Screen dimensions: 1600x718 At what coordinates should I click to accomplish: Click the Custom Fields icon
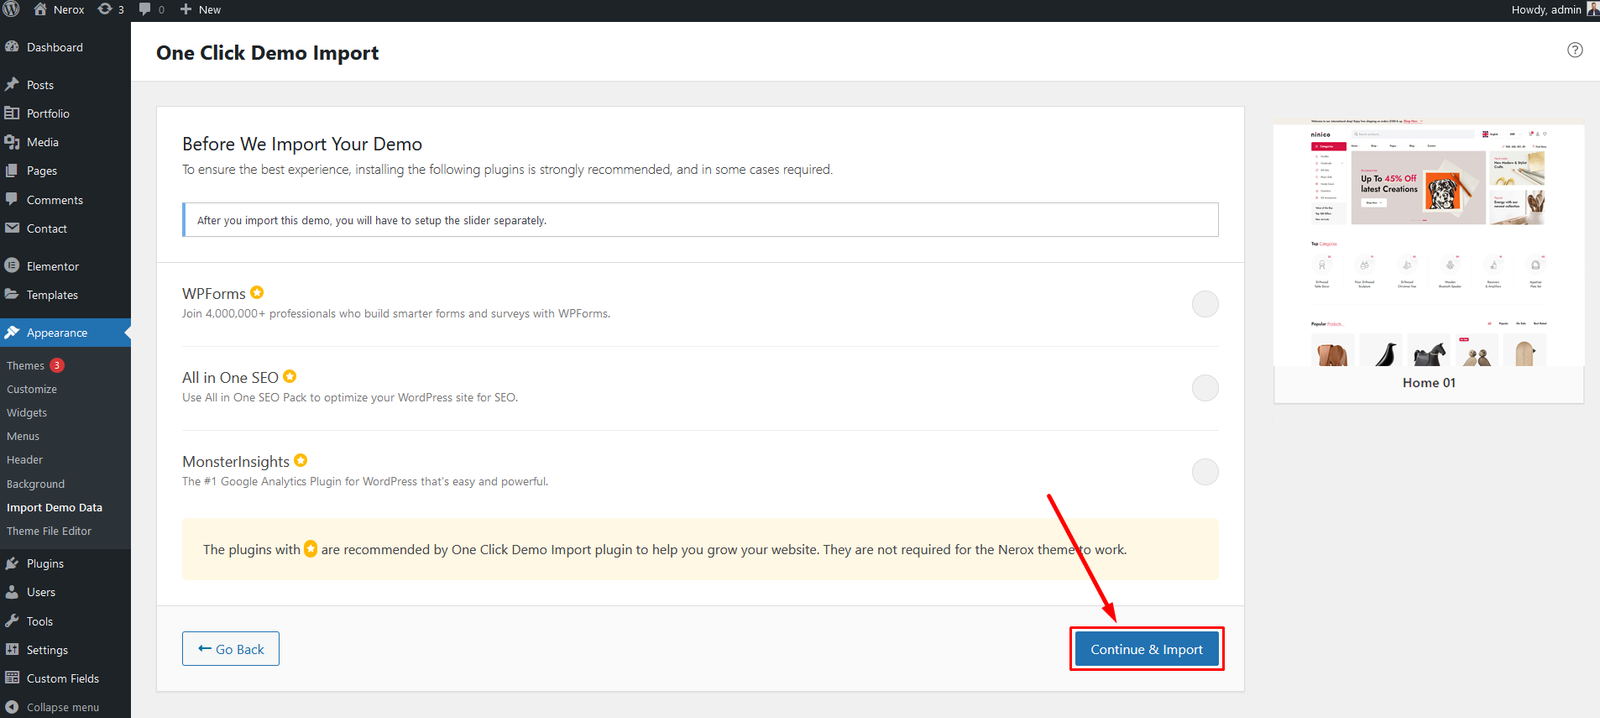12,678
